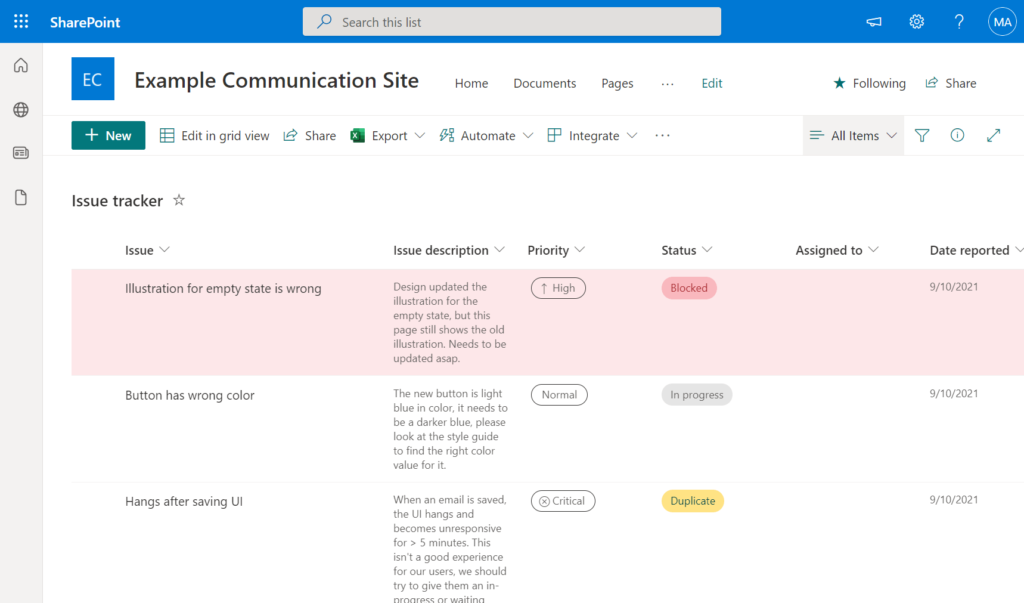1024x603 pixels.
Task: Open the Settings gear icon
Action: [916, 22]
